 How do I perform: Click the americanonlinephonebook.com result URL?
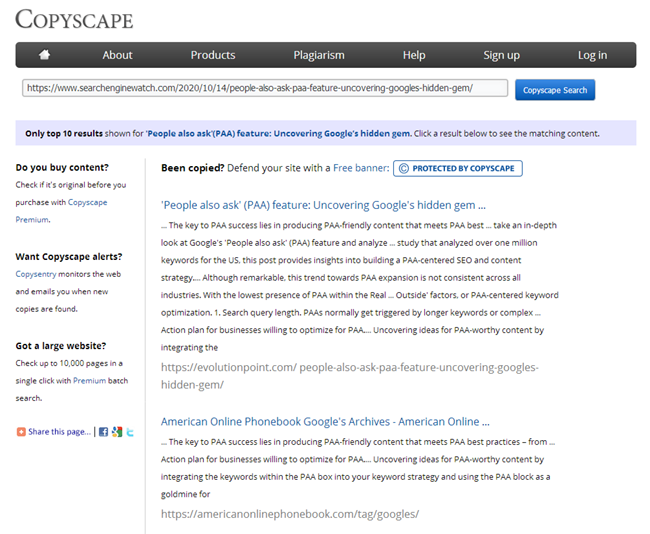pyautogui.click(x=290, y=514)
